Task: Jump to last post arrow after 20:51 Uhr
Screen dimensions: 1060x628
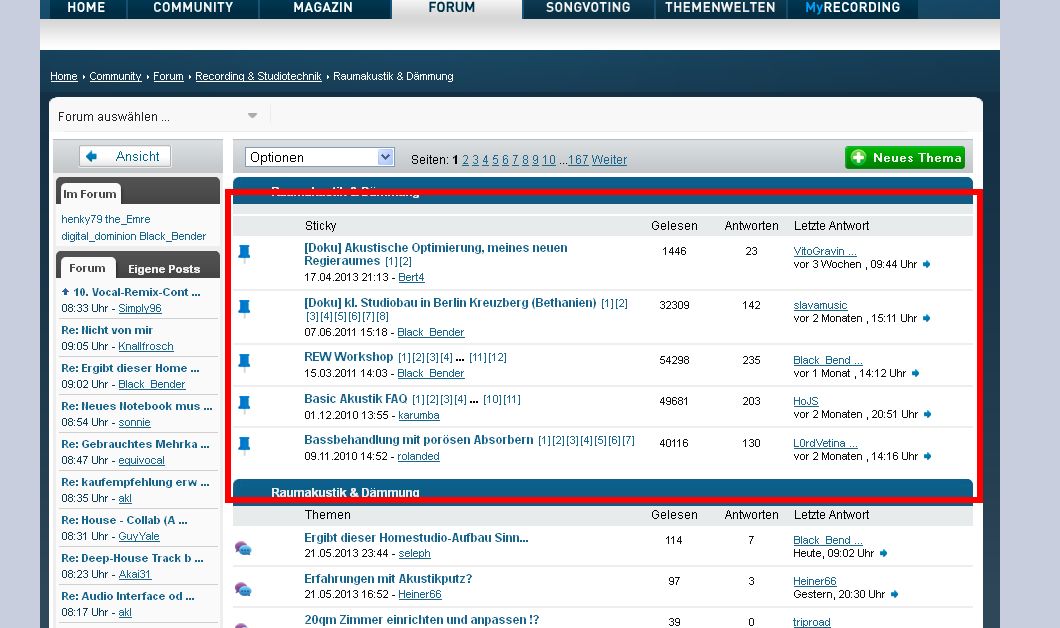Action: [x=928, y=414]
